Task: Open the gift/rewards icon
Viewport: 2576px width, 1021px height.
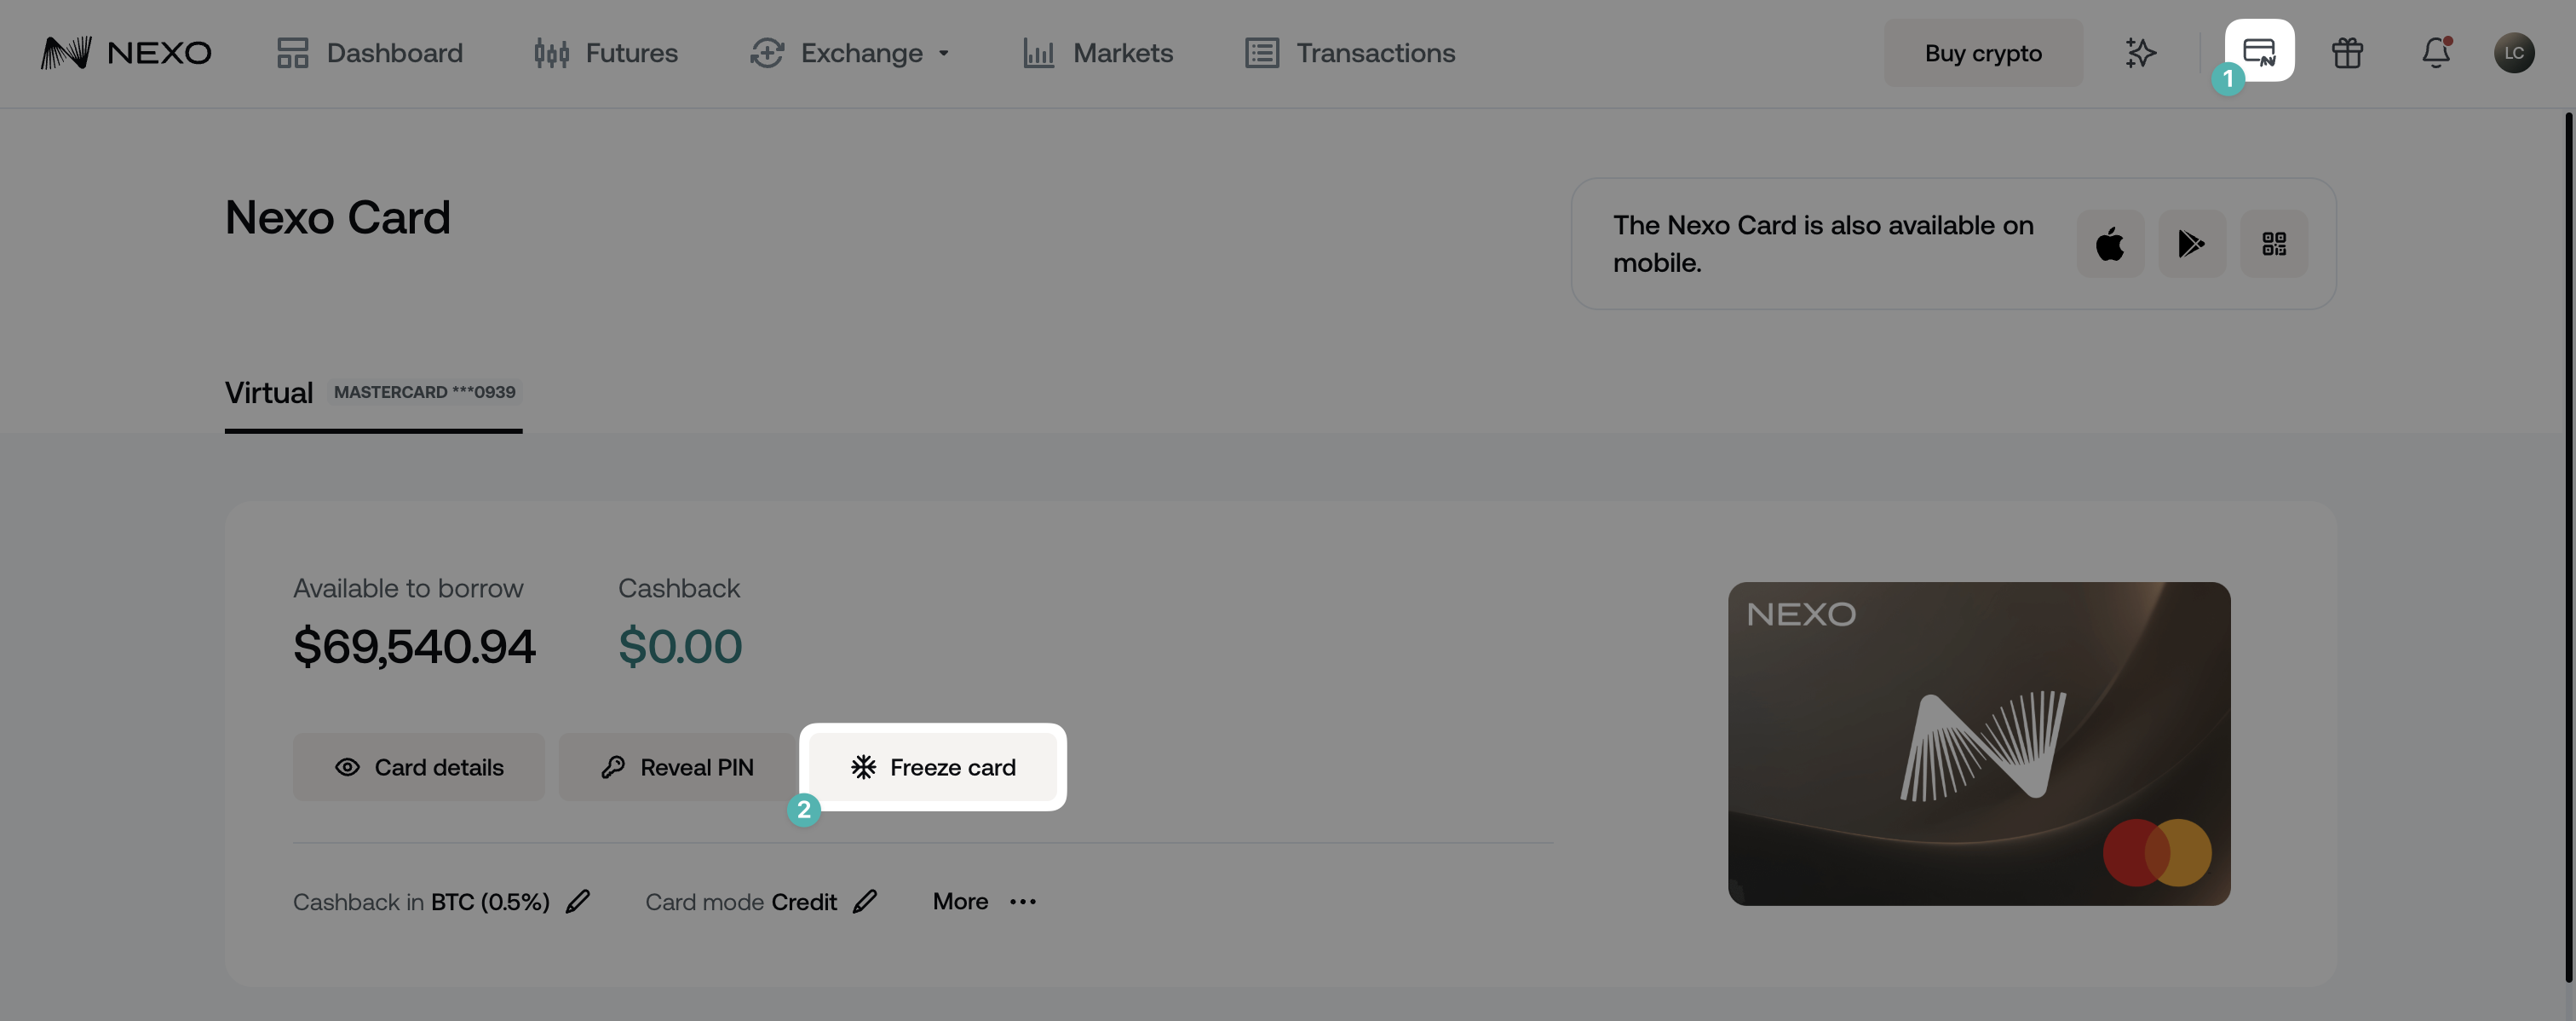Action: coord(2346,53)
